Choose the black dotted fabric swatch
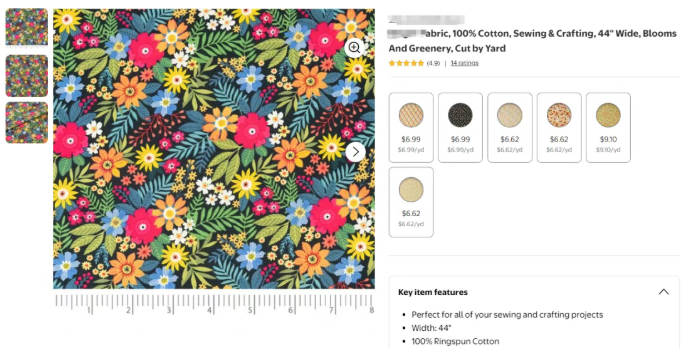 point(460,127)
